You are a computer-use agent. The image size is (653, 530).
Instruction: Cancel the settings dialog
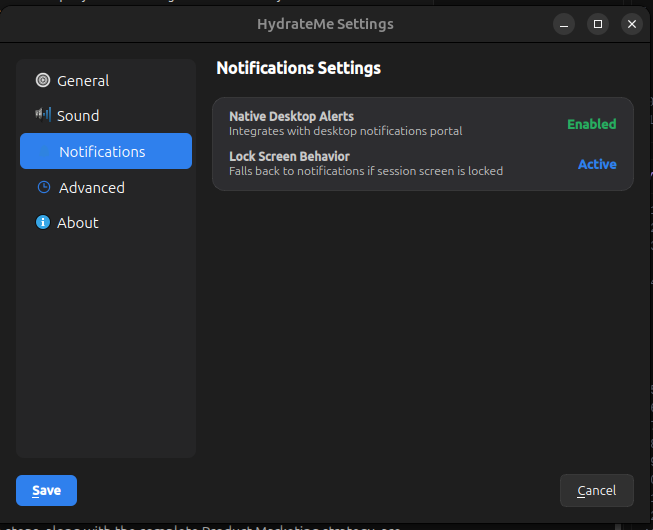[596, 490]
